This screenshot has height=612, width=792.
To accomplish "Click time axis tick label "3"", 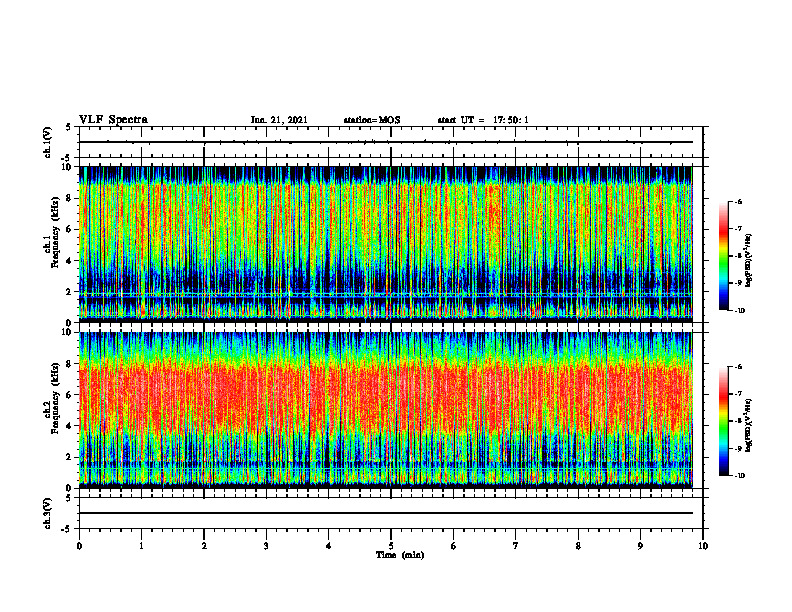I will [266, 546].
